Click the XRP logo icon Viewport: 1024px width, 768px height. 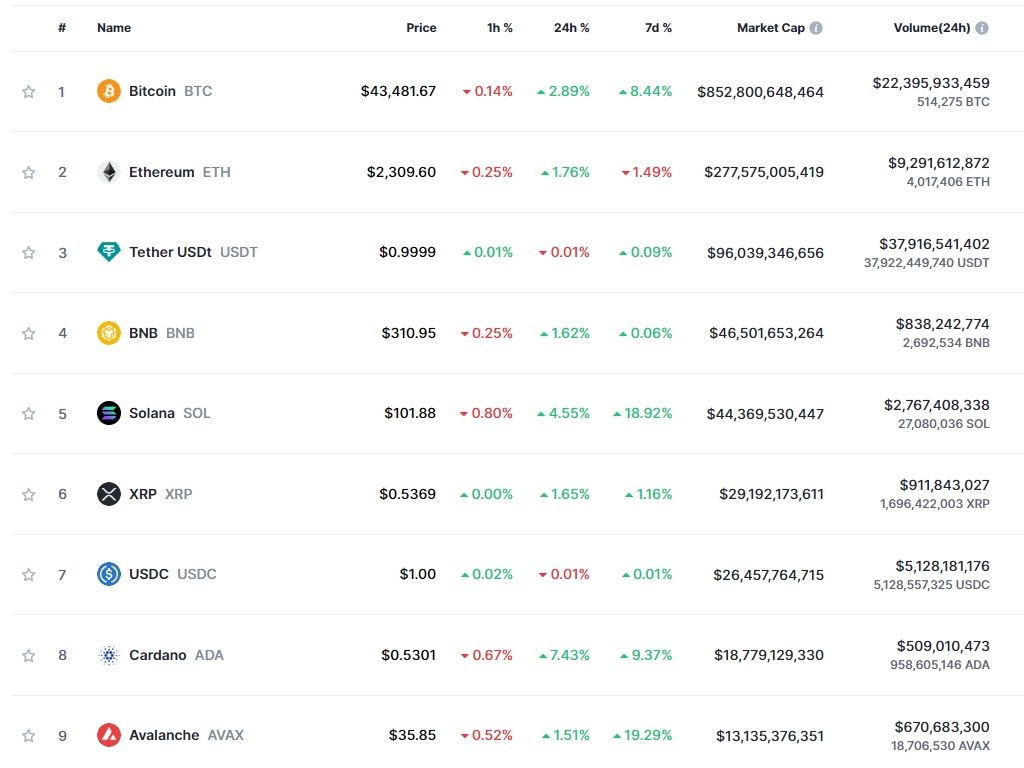[x=108, y=494]
